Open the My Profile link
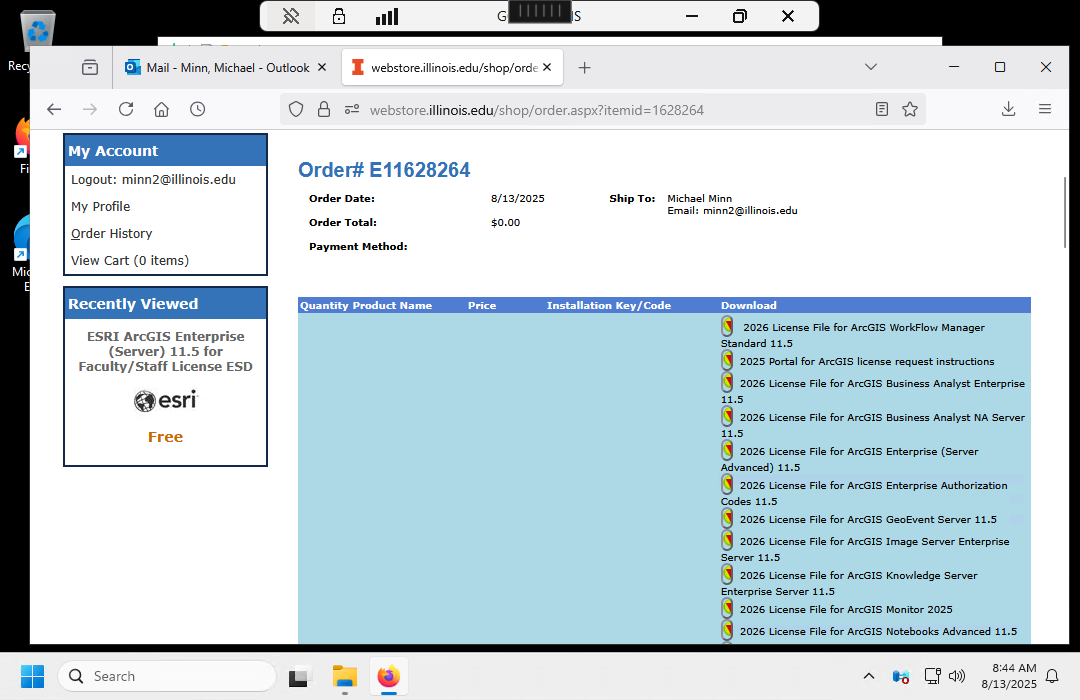The width and height of the screenshot is (1080, 700). [x=101, y=207]
